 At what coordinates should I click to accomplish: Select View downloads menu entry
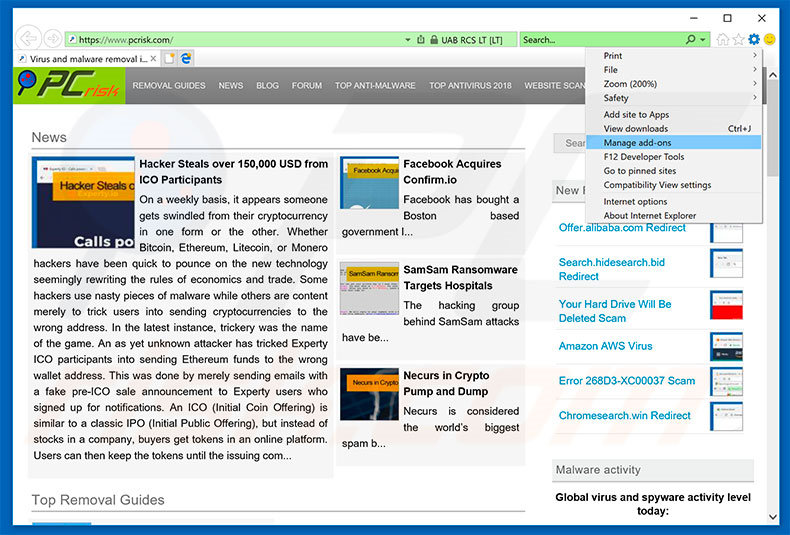(674, 128)
